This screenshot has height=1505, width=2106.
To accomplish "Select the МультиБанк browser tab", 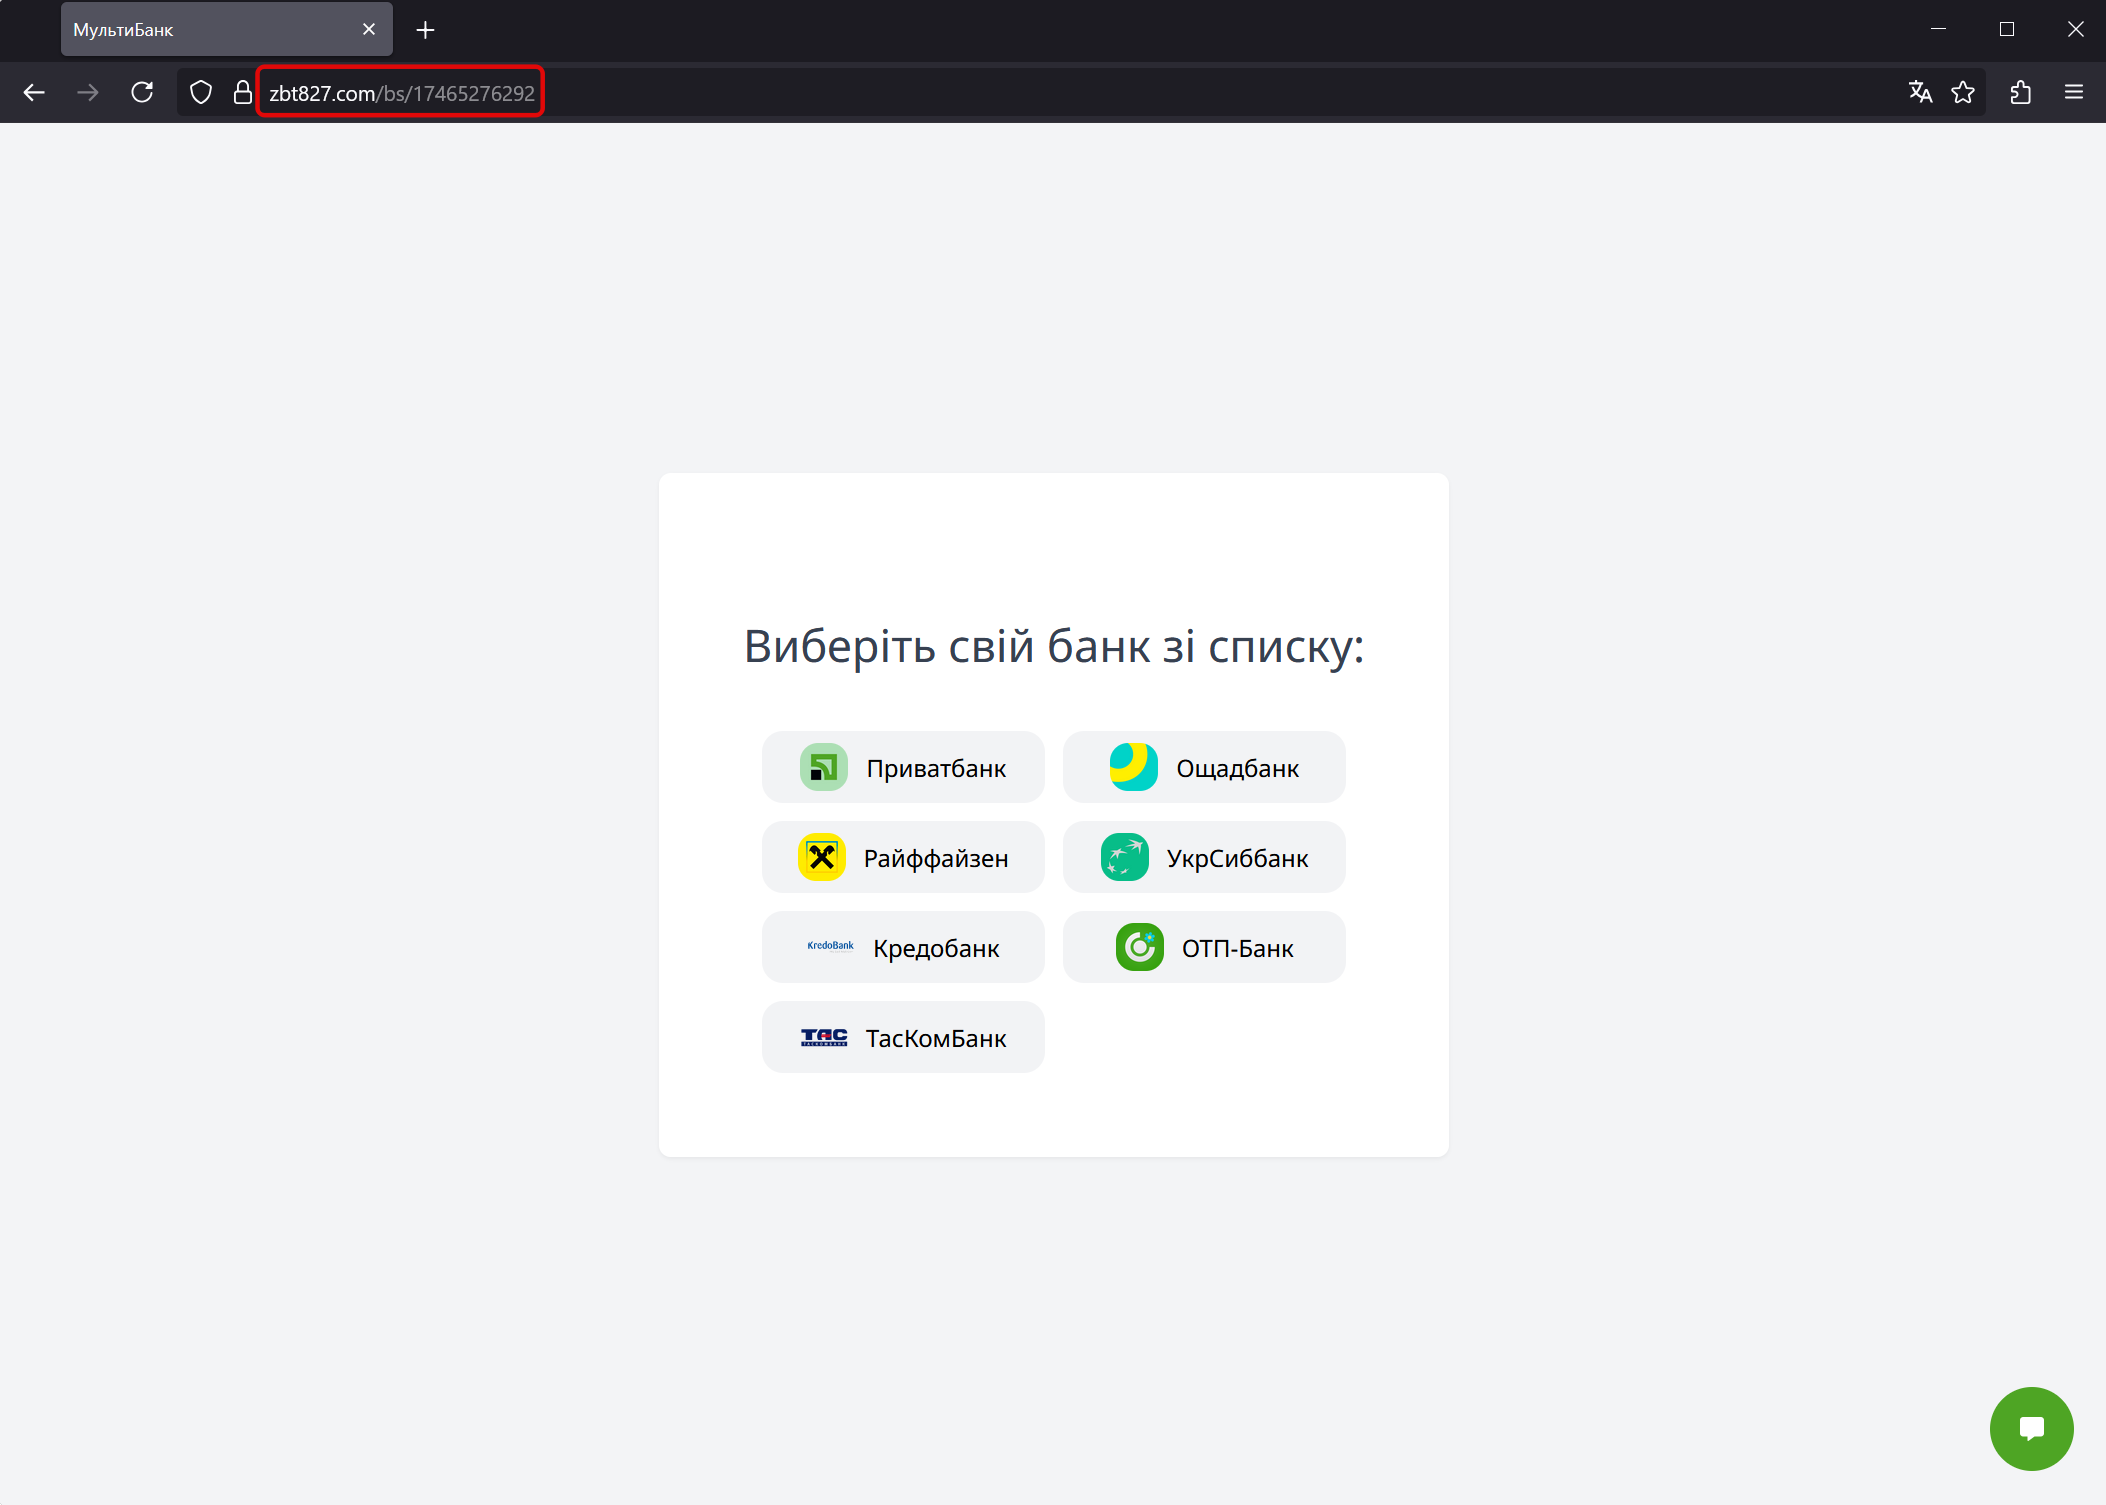I will [227, 30].
